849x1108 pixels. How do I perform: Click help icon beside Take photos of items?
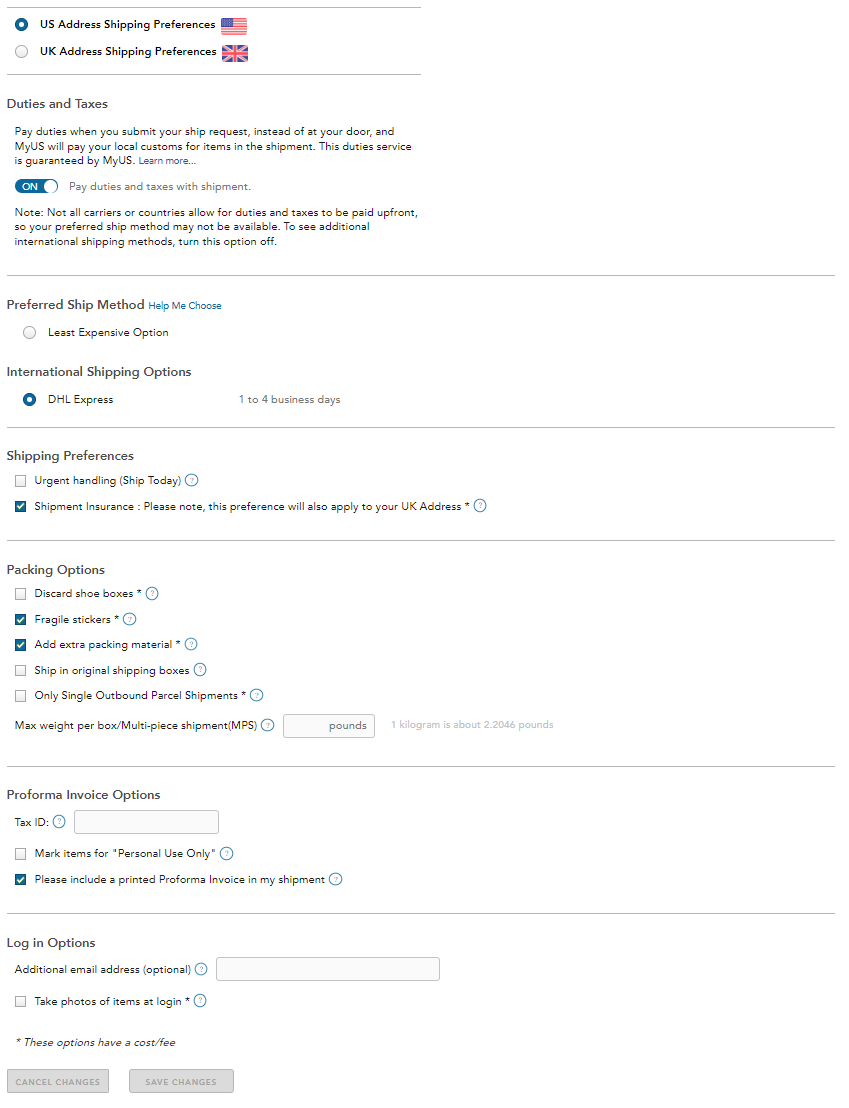tap(199, 1000)
